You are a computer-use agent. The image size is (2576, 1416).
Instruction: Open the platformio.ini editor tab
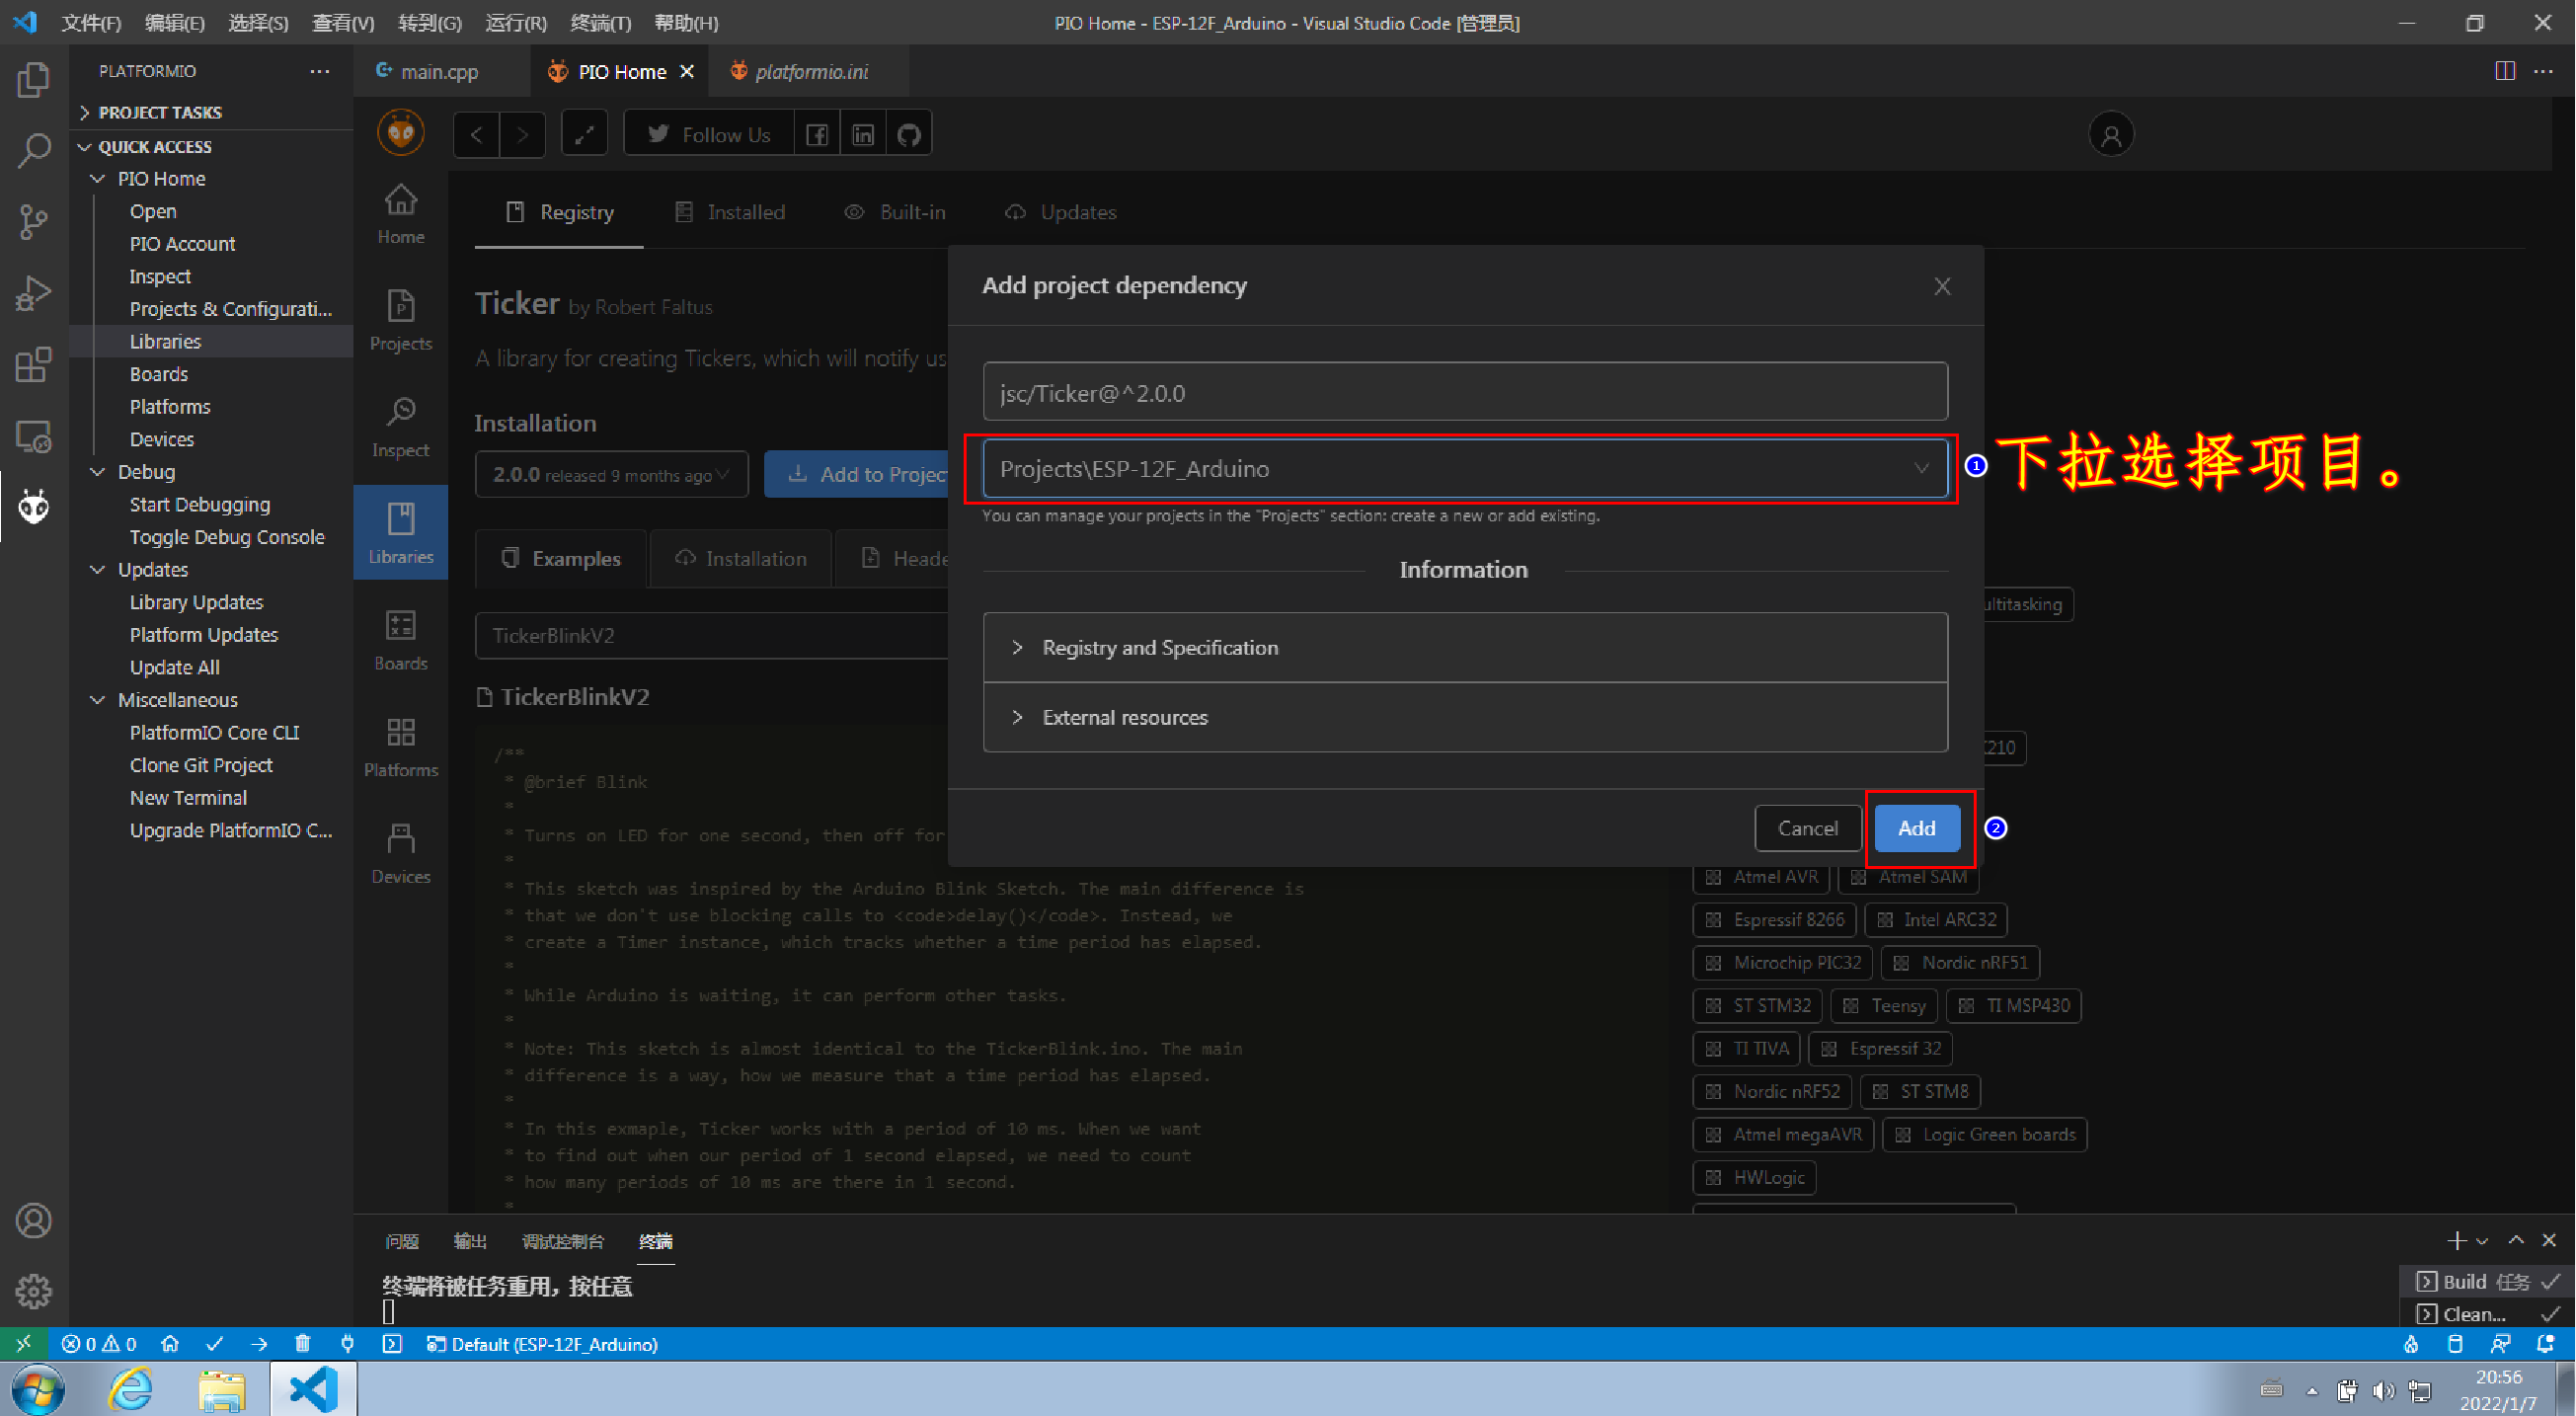(810, 72)
